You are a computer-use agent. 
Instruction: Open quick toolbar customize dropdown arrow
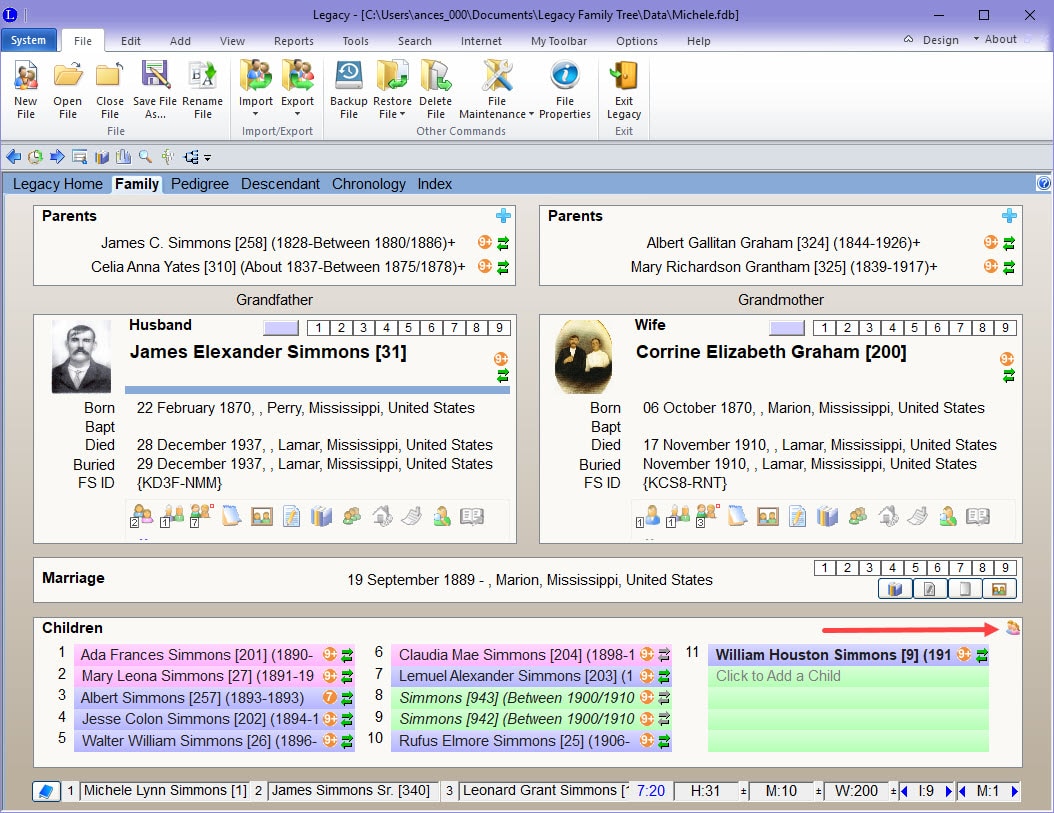pos(208,158)
